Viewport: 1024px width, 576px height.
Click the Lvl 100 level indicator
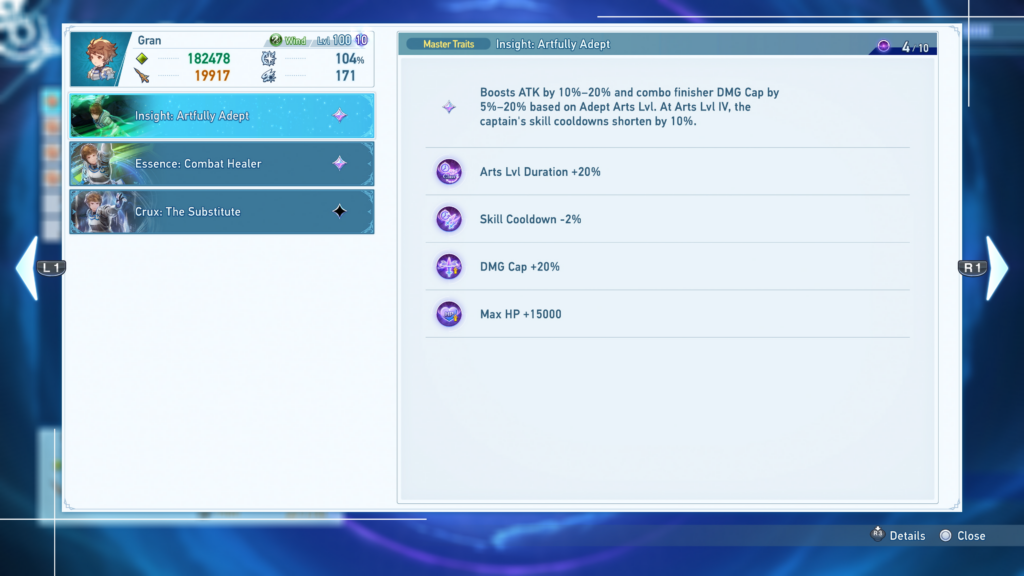[x=334, y=40]
